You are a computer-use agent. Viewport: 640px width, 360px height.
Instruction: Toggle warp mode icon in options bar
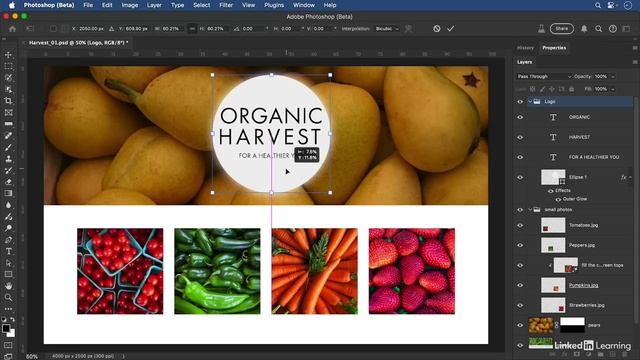(x=408, y=29)
